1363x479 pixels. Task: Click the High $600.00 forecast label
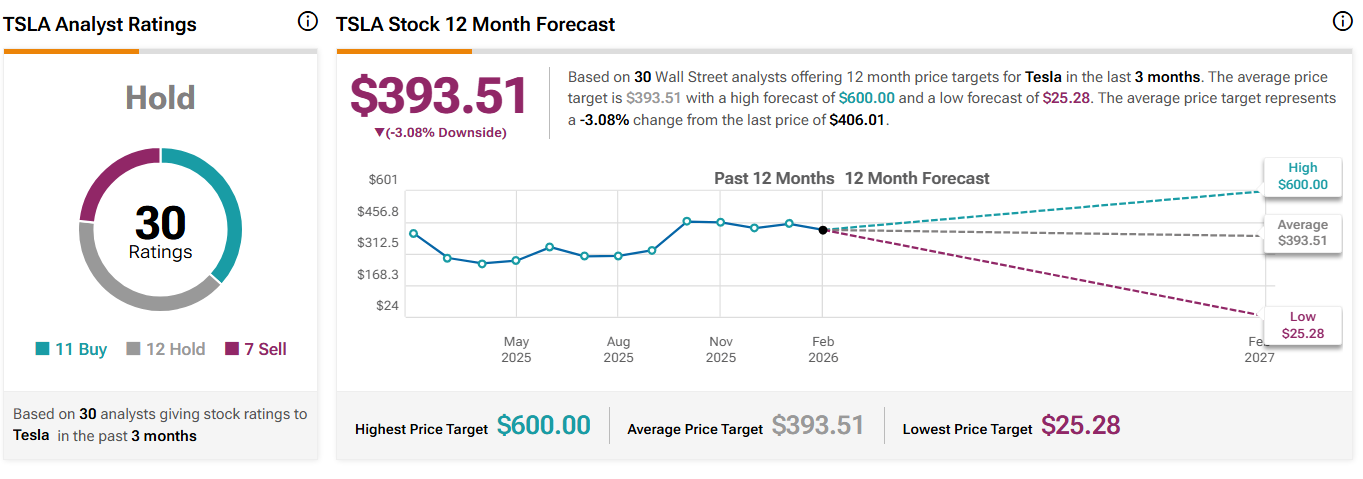[x=1302, y=176]
